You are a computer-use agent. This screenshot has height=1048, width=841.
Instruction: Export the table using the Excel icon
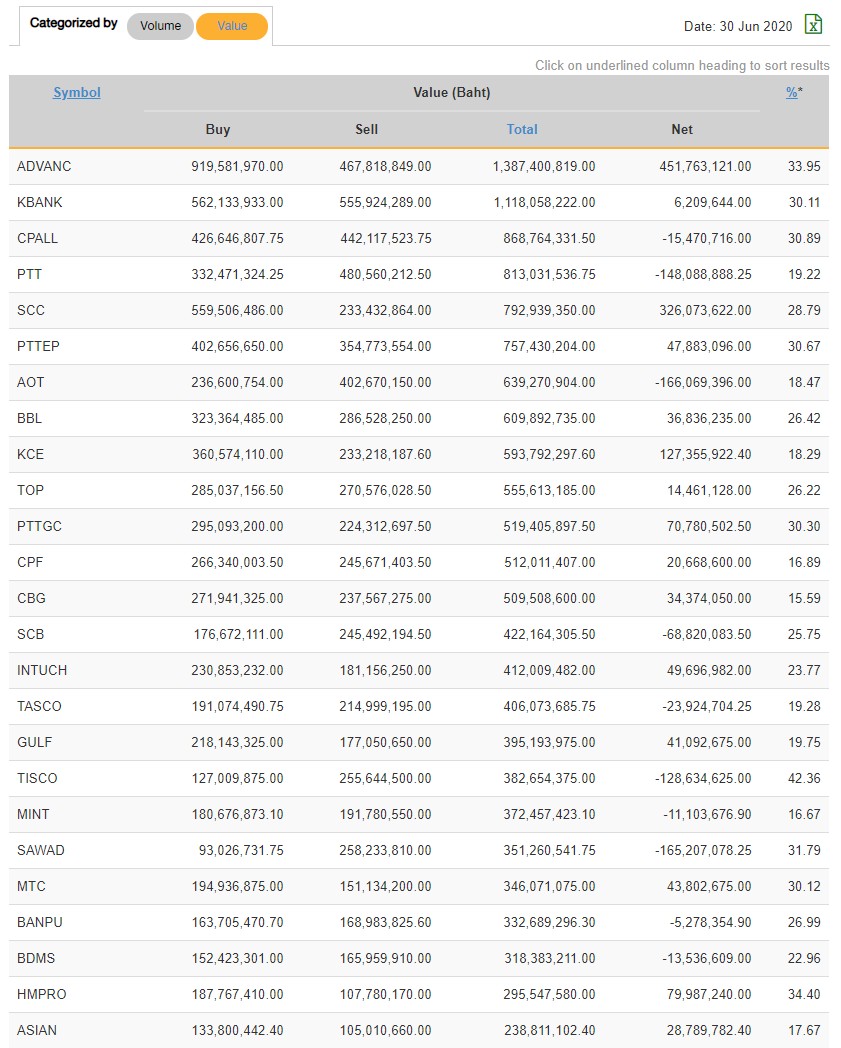[x=814, y=25]
